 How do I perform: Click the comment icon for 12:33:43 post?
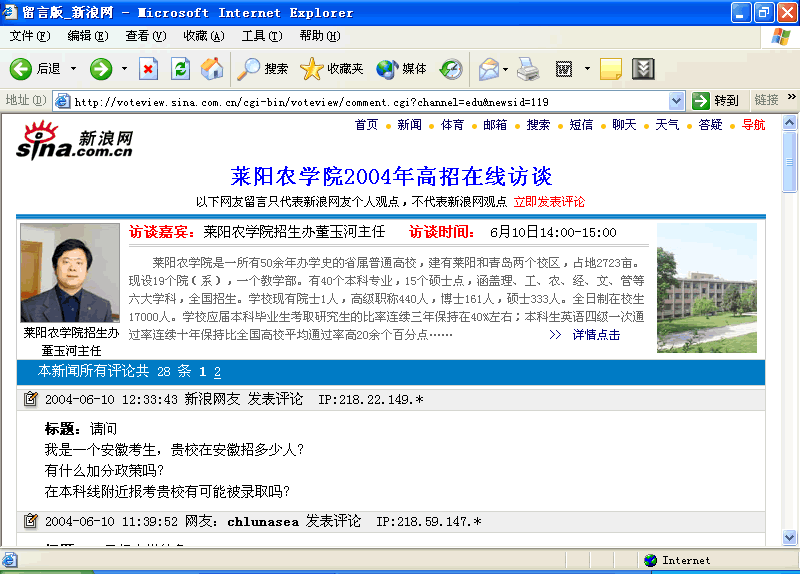[x=31, y=398]
